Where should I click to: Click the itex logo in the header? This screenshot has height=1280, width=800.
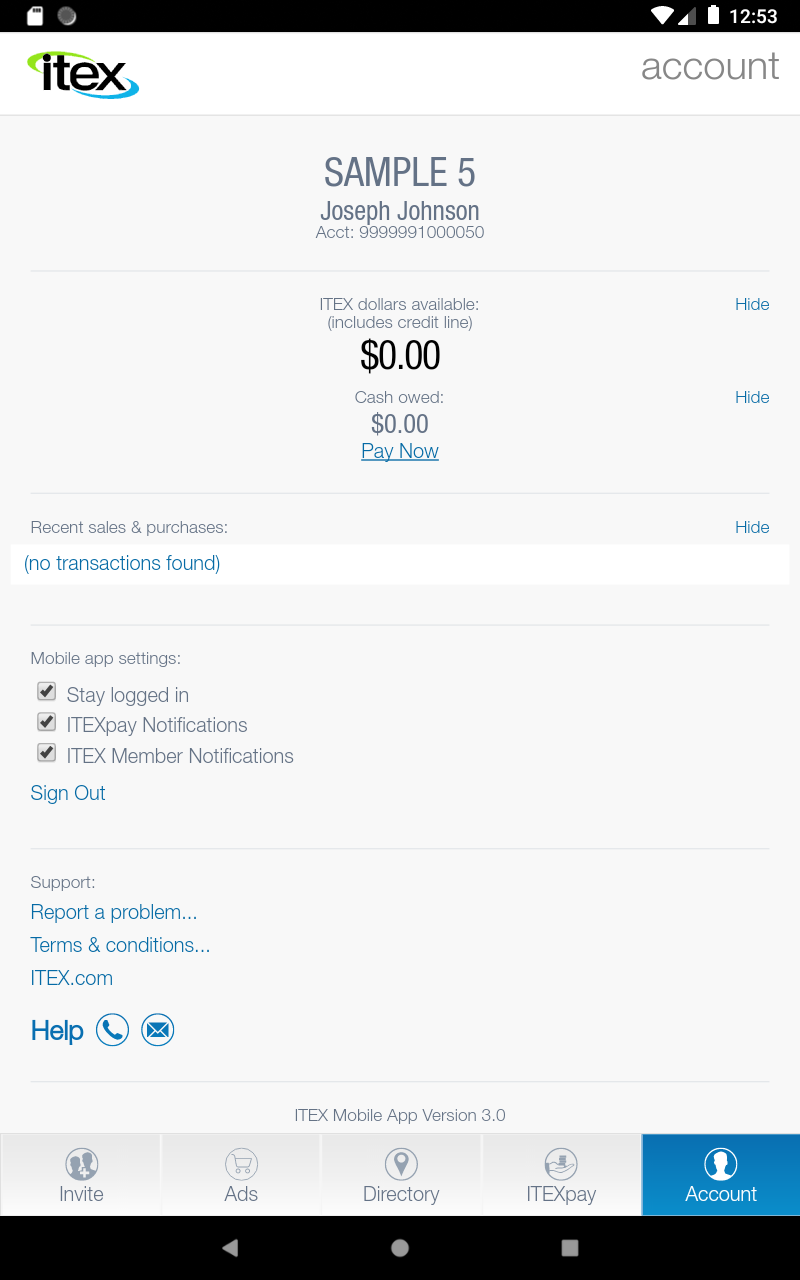pos(82,72)
